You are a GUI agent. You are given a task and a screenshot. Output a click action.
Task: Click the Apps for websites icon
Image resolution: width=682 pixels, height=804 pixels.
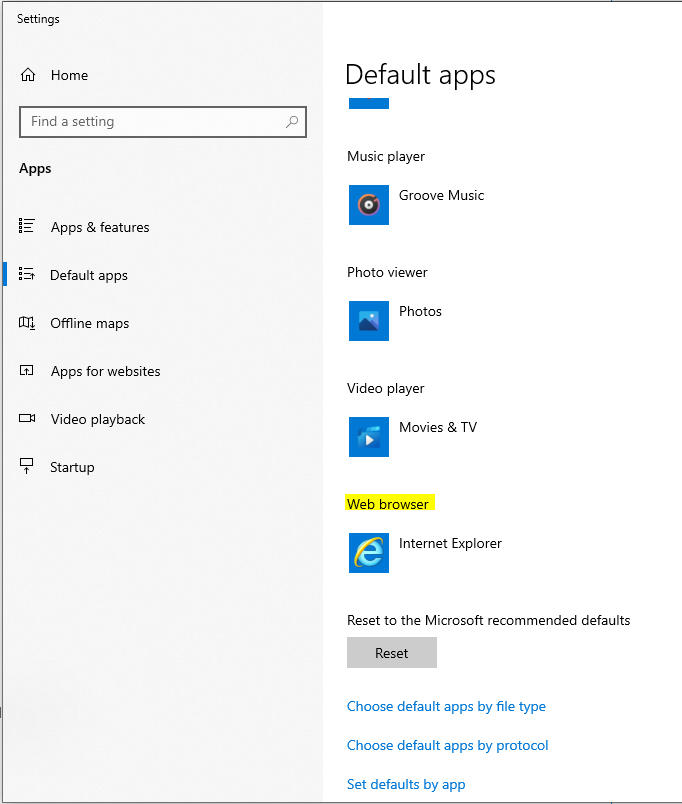point(27,370)
